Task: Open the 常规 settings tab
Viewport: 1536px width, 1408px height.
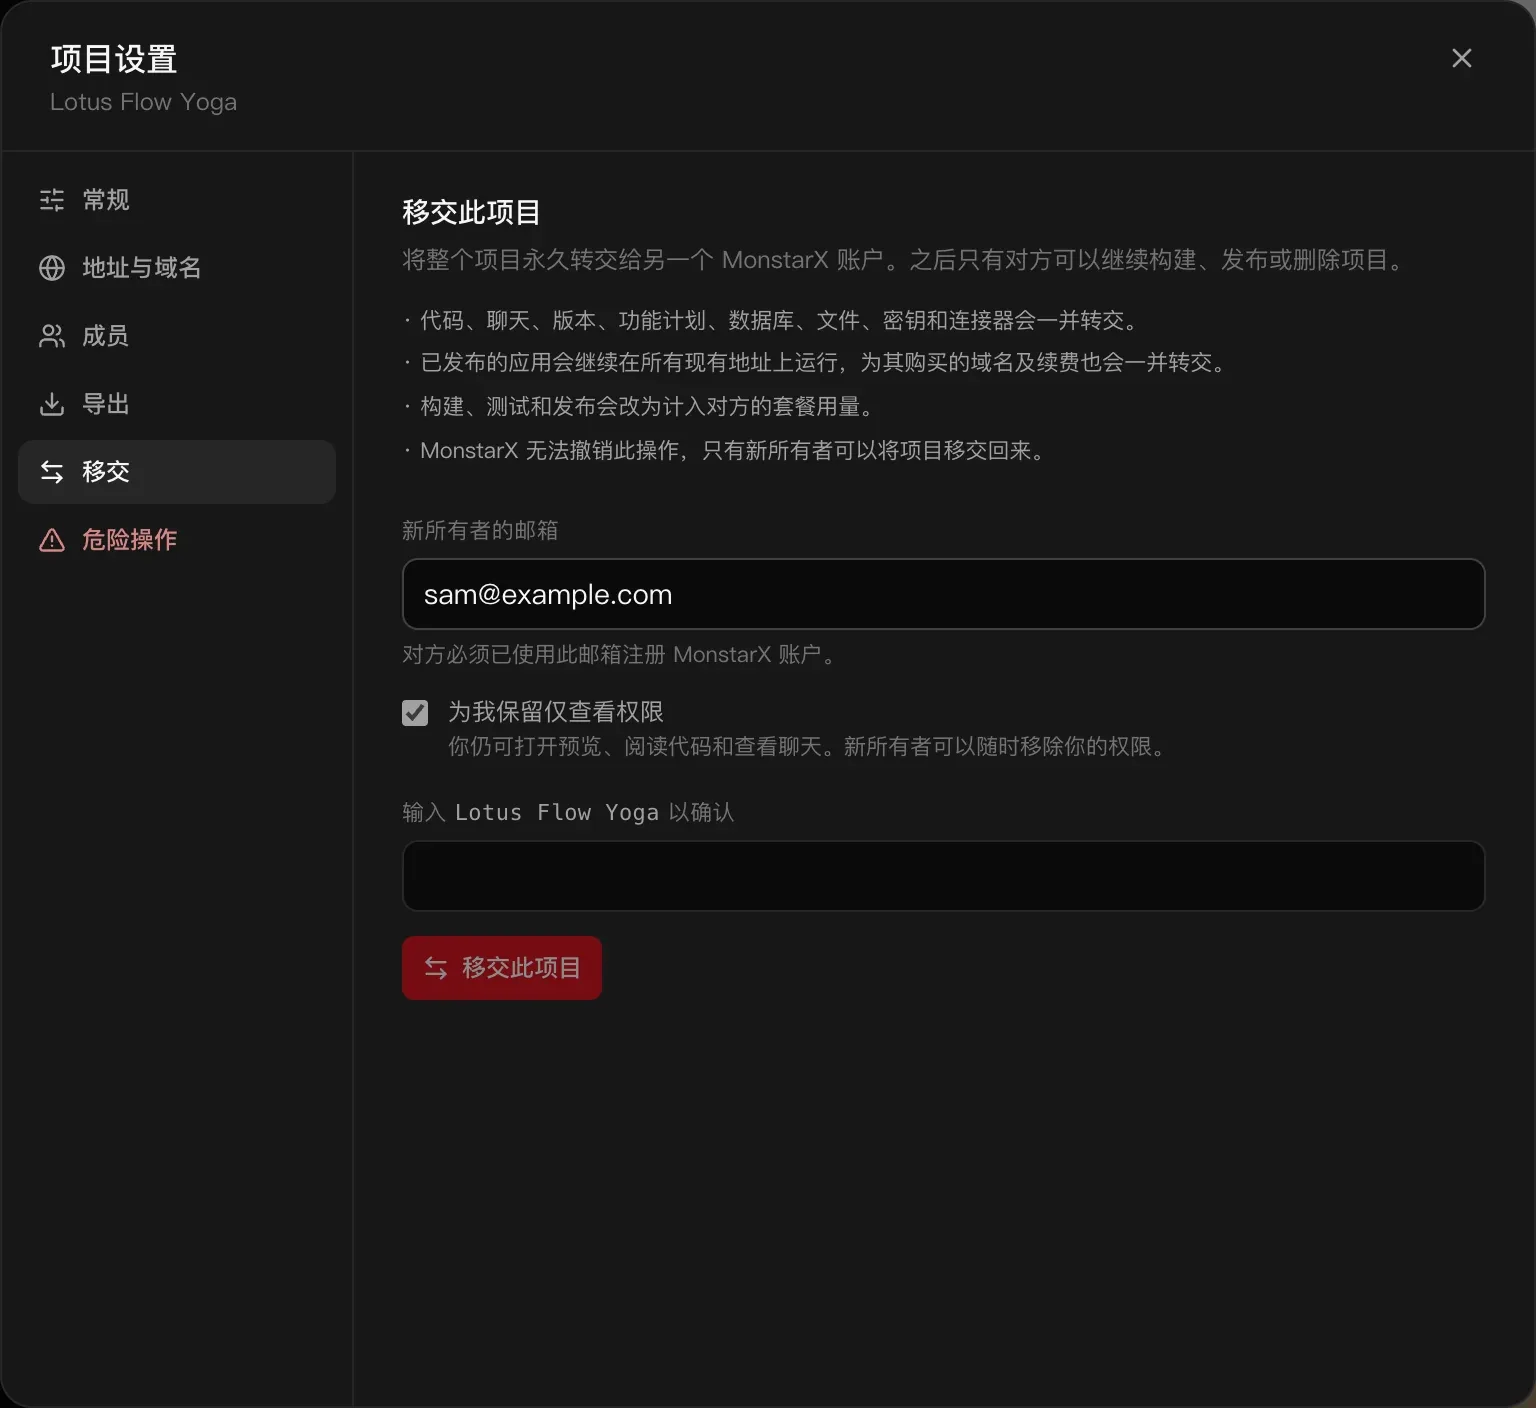Action: pyautogui.click(x=177, y=200)
